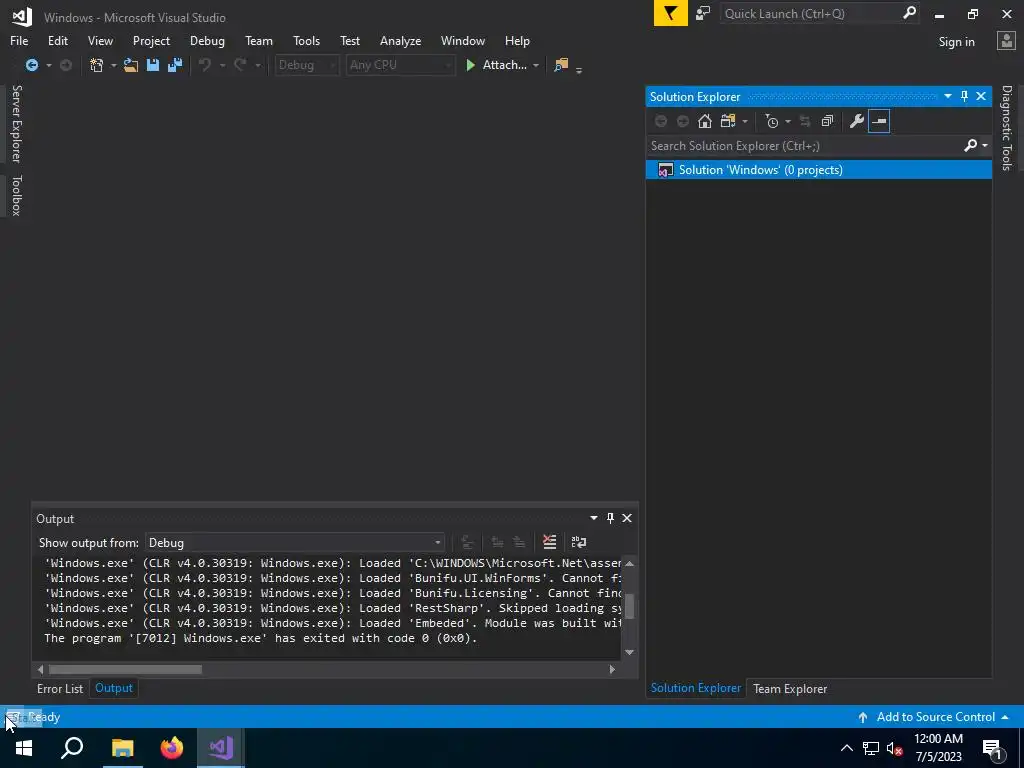Open the Solution Configurations Debug dropdown
The height and width of the screenshot is (768, 1024).
(306, 65)
